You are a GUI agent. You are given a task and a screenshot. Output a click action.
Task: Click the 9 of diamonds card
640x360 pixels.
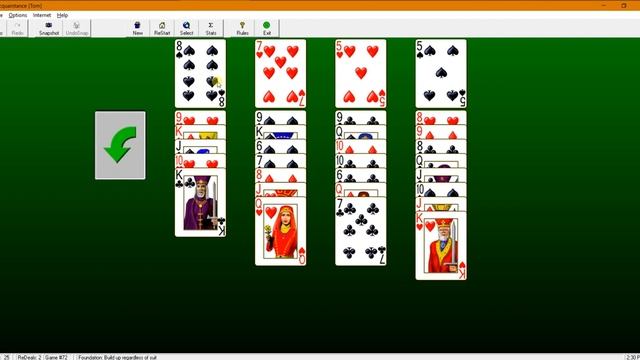(441, 132)
